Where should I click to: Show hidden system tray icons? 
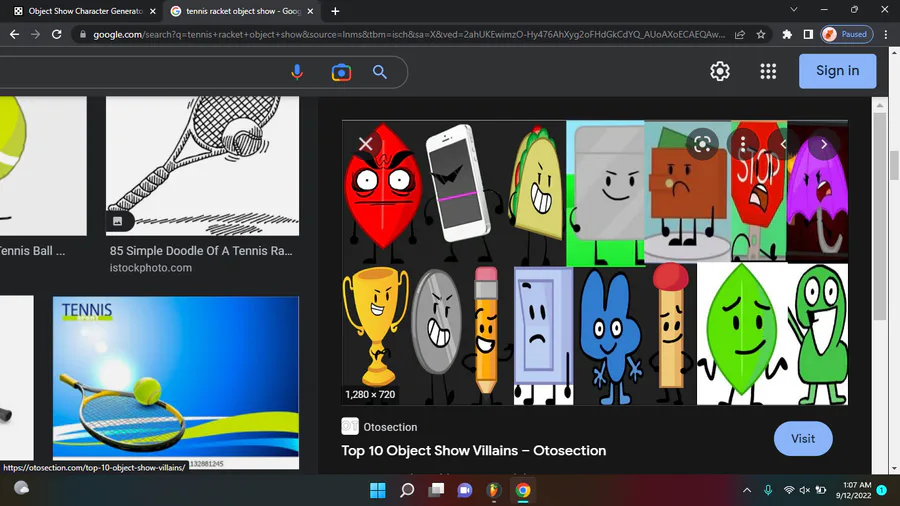pos(747,490)
